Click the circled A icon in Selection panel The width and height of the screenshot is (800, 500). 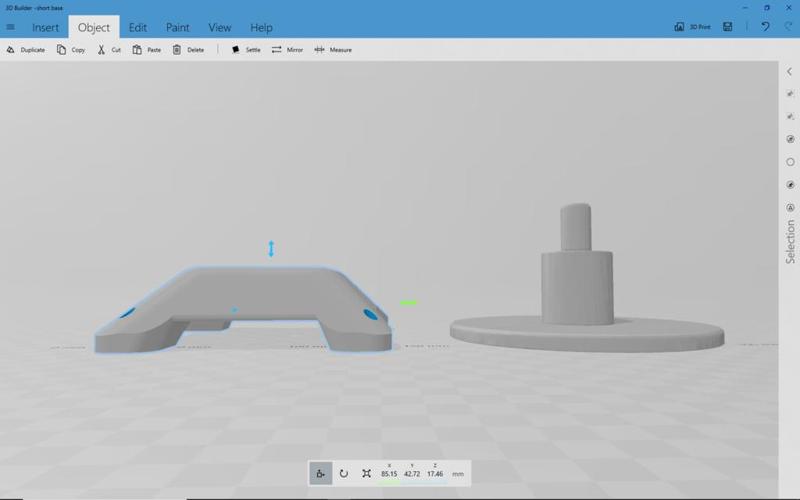pos(790,208)
